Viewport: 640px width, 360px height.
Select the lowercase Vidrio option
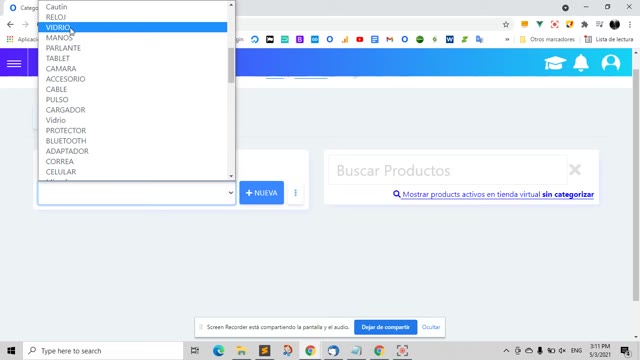point(133,120)
